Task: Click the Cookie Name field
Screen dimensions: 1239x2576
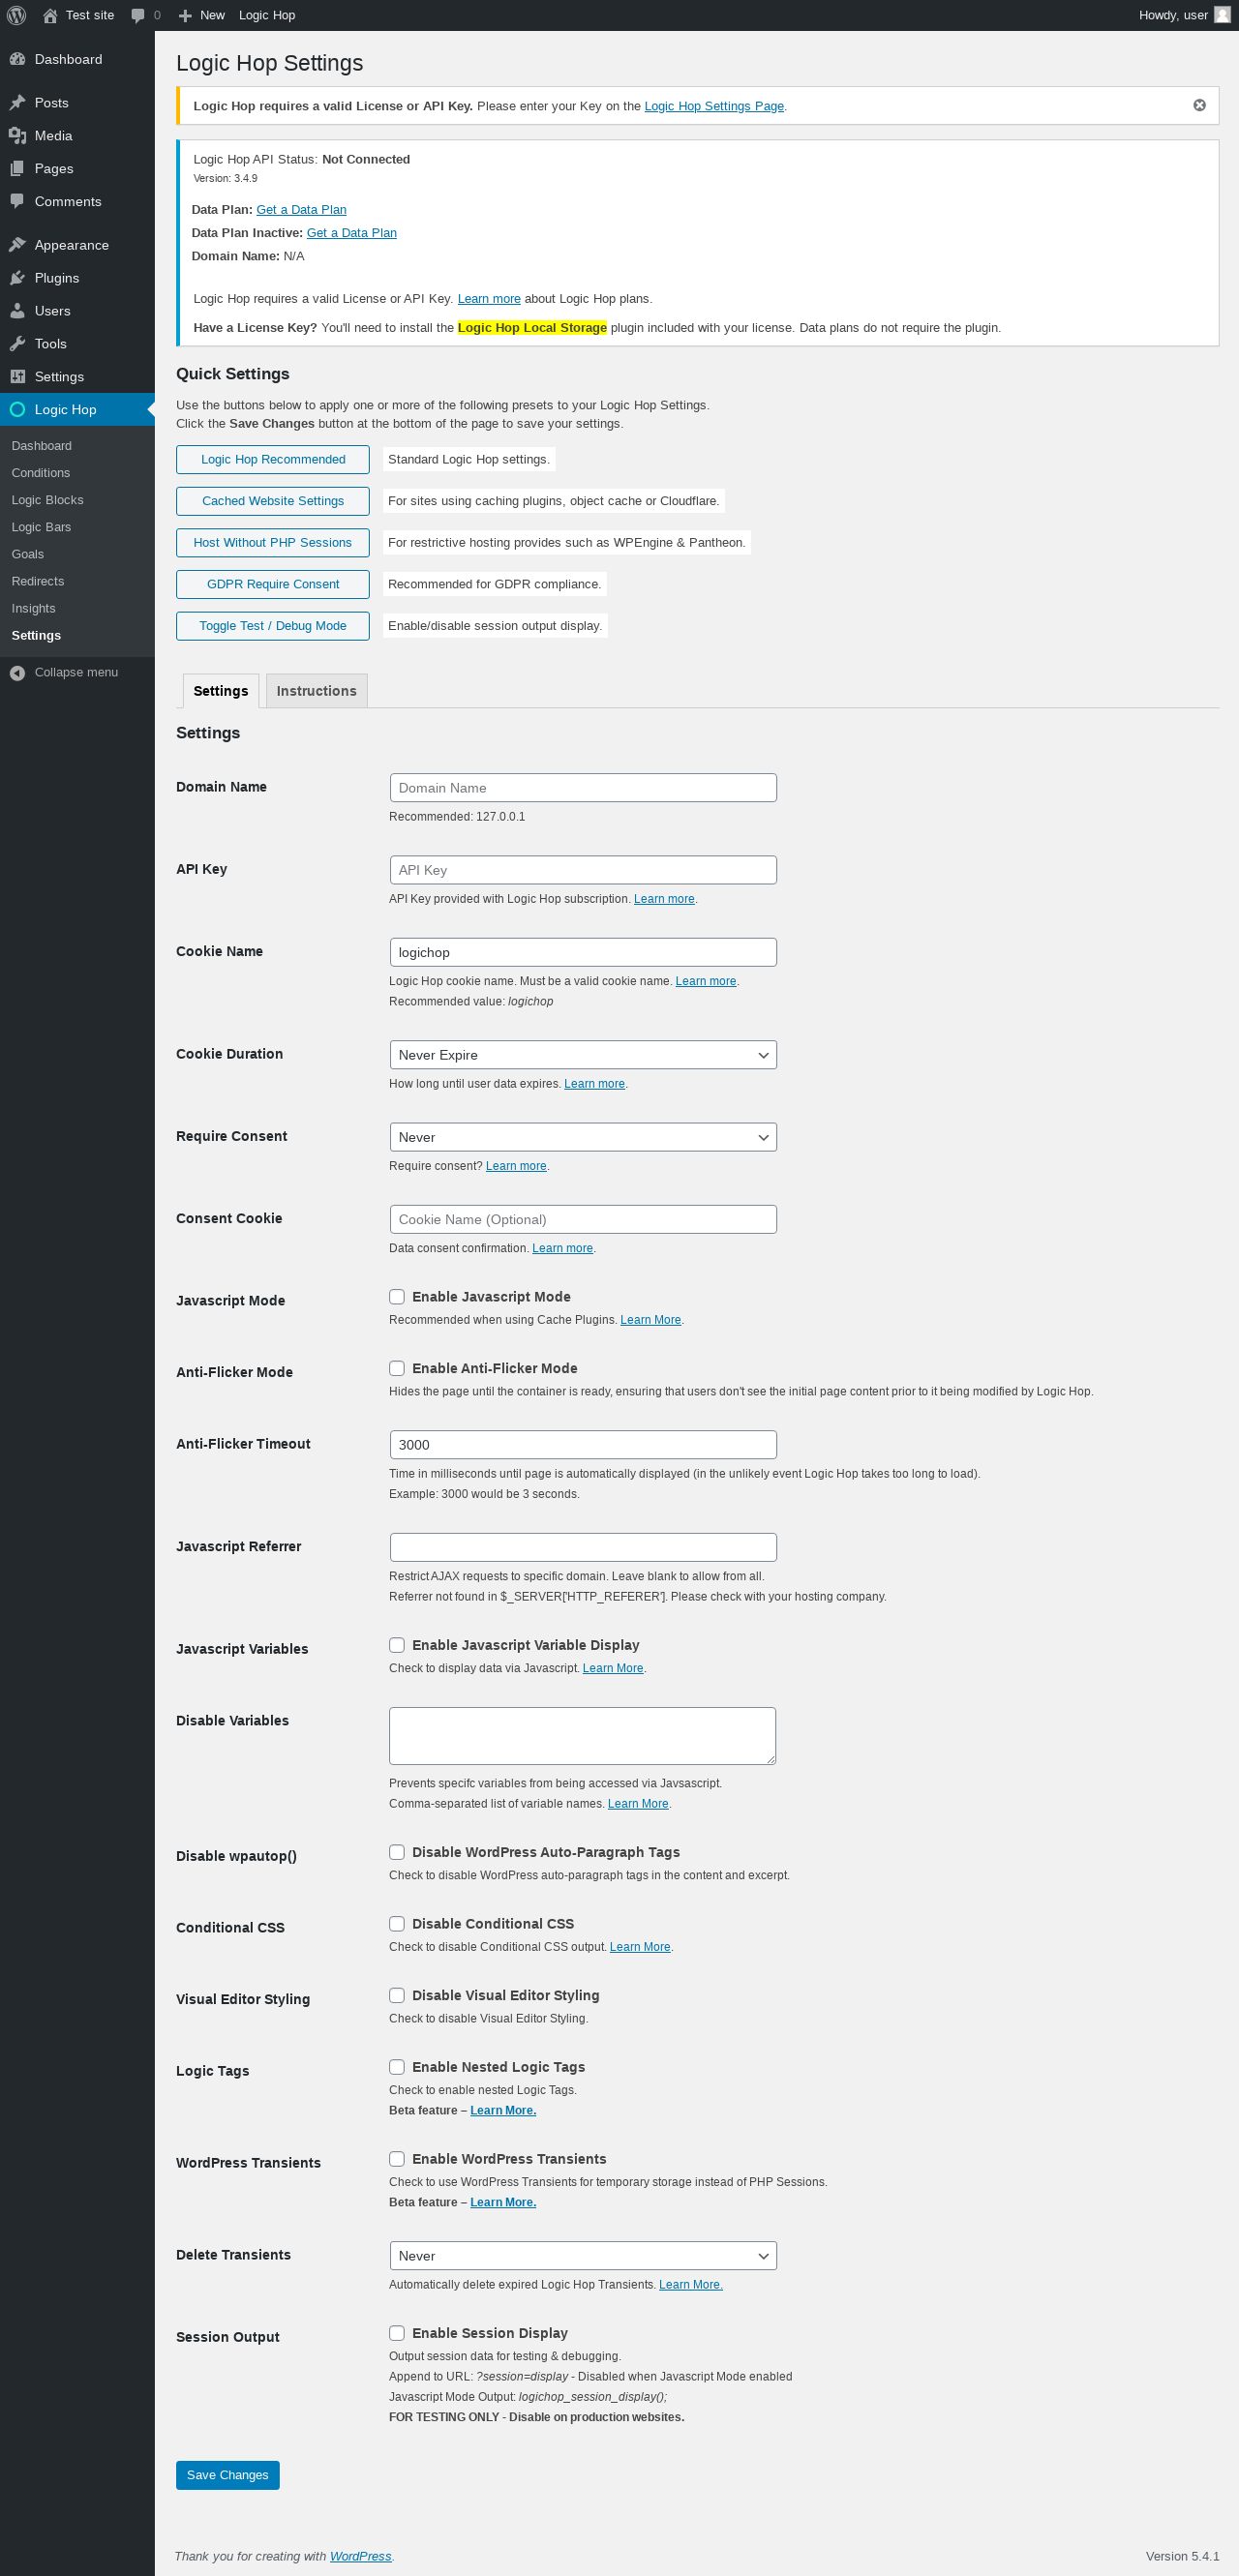Action: (583, 952)
